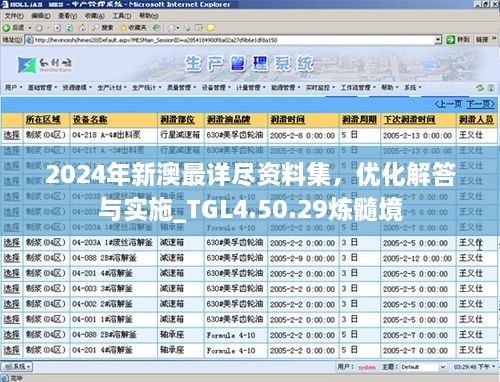Viewport: 500px width, 382px height.
Task: Click the green Go arrow next to address bar
Action: (451, 40)
